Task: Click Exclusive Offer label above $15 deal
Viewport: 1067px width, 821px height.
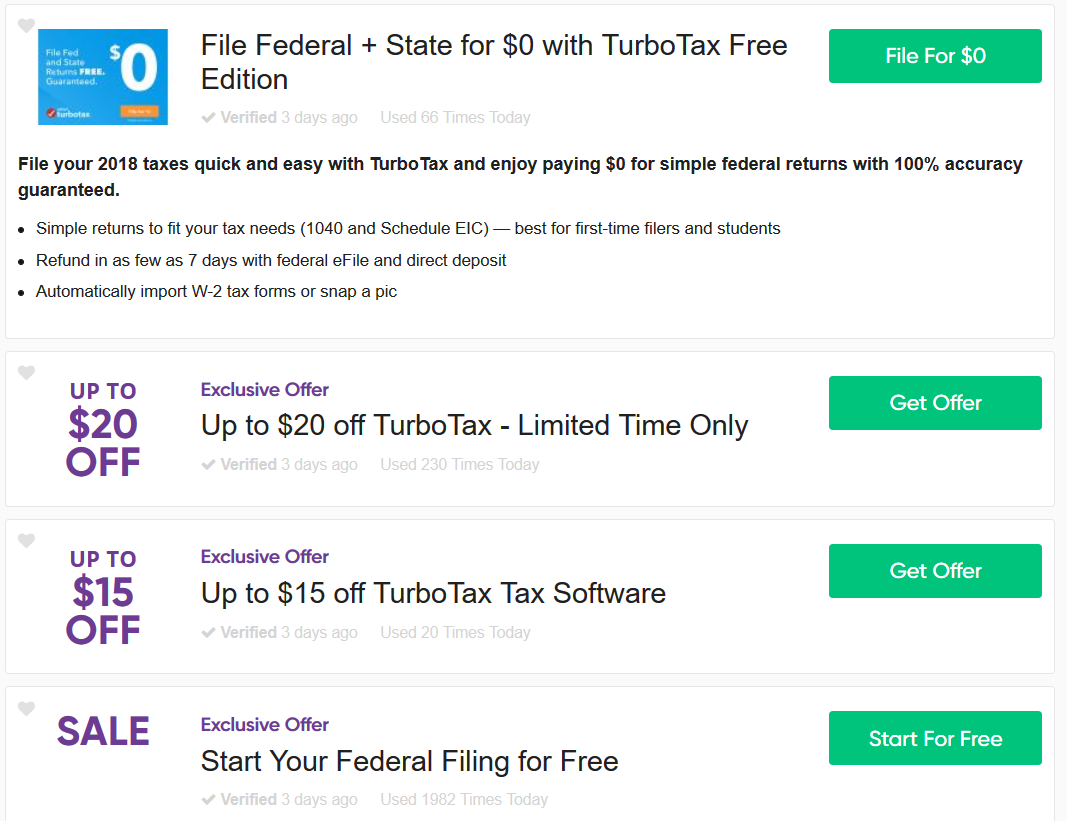Action: 265,557
